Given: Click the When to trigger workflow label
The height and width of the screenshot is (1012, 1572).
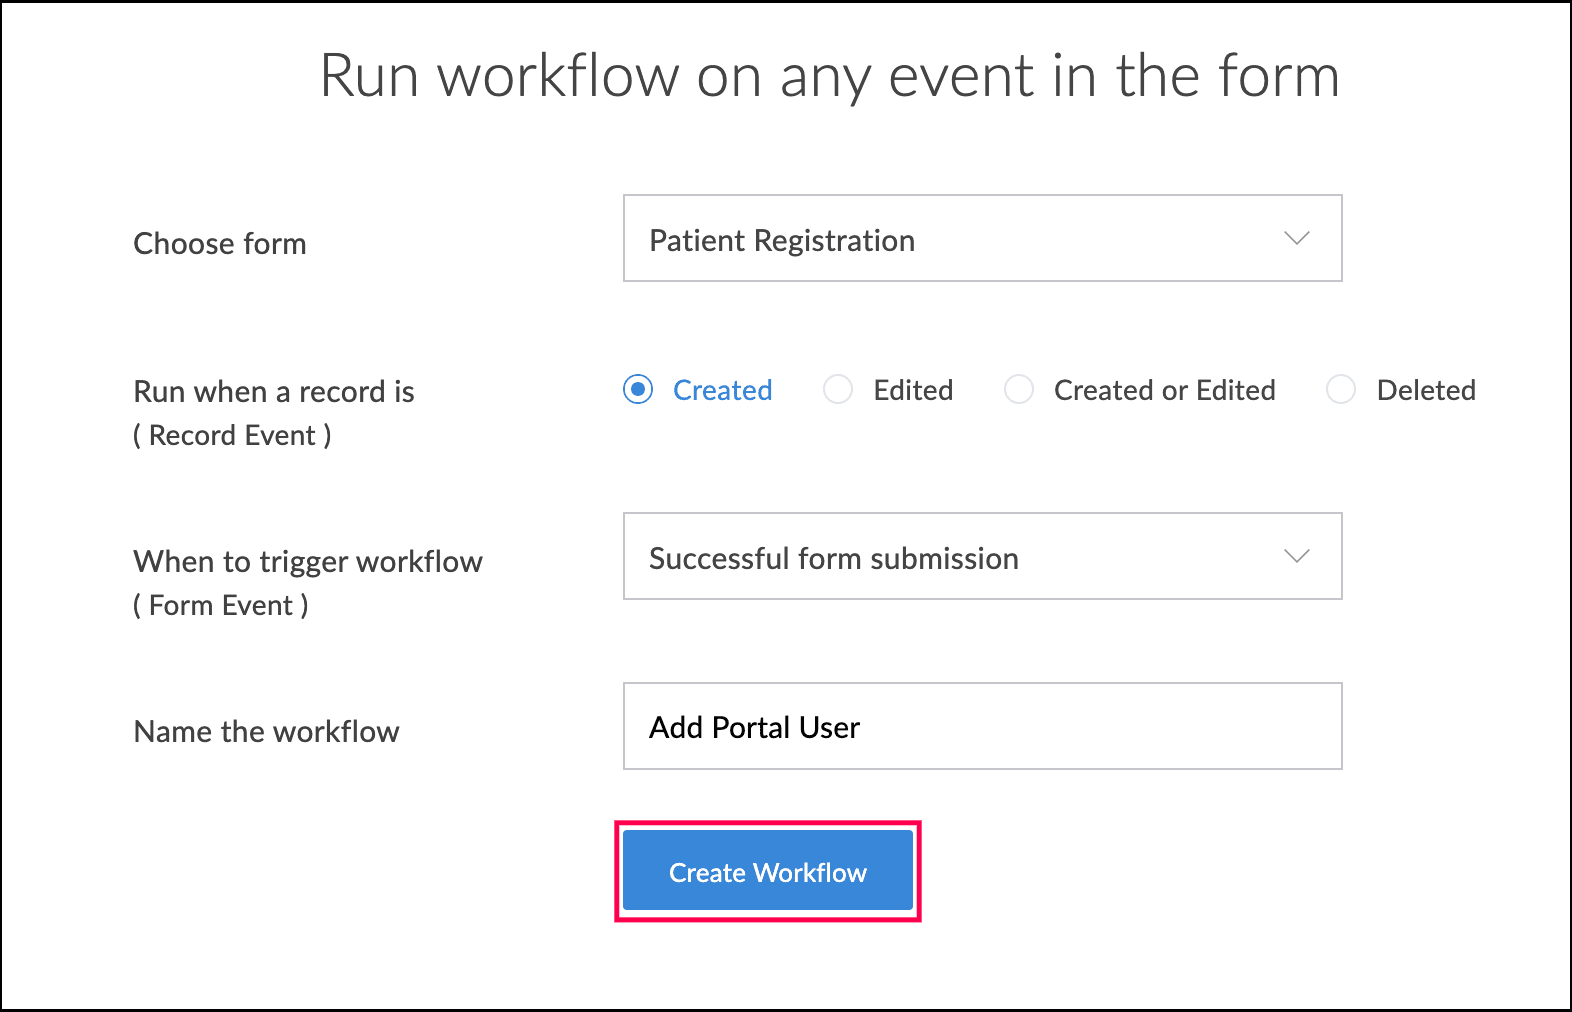Looking at the screenshot, I should tap(308, 562).
